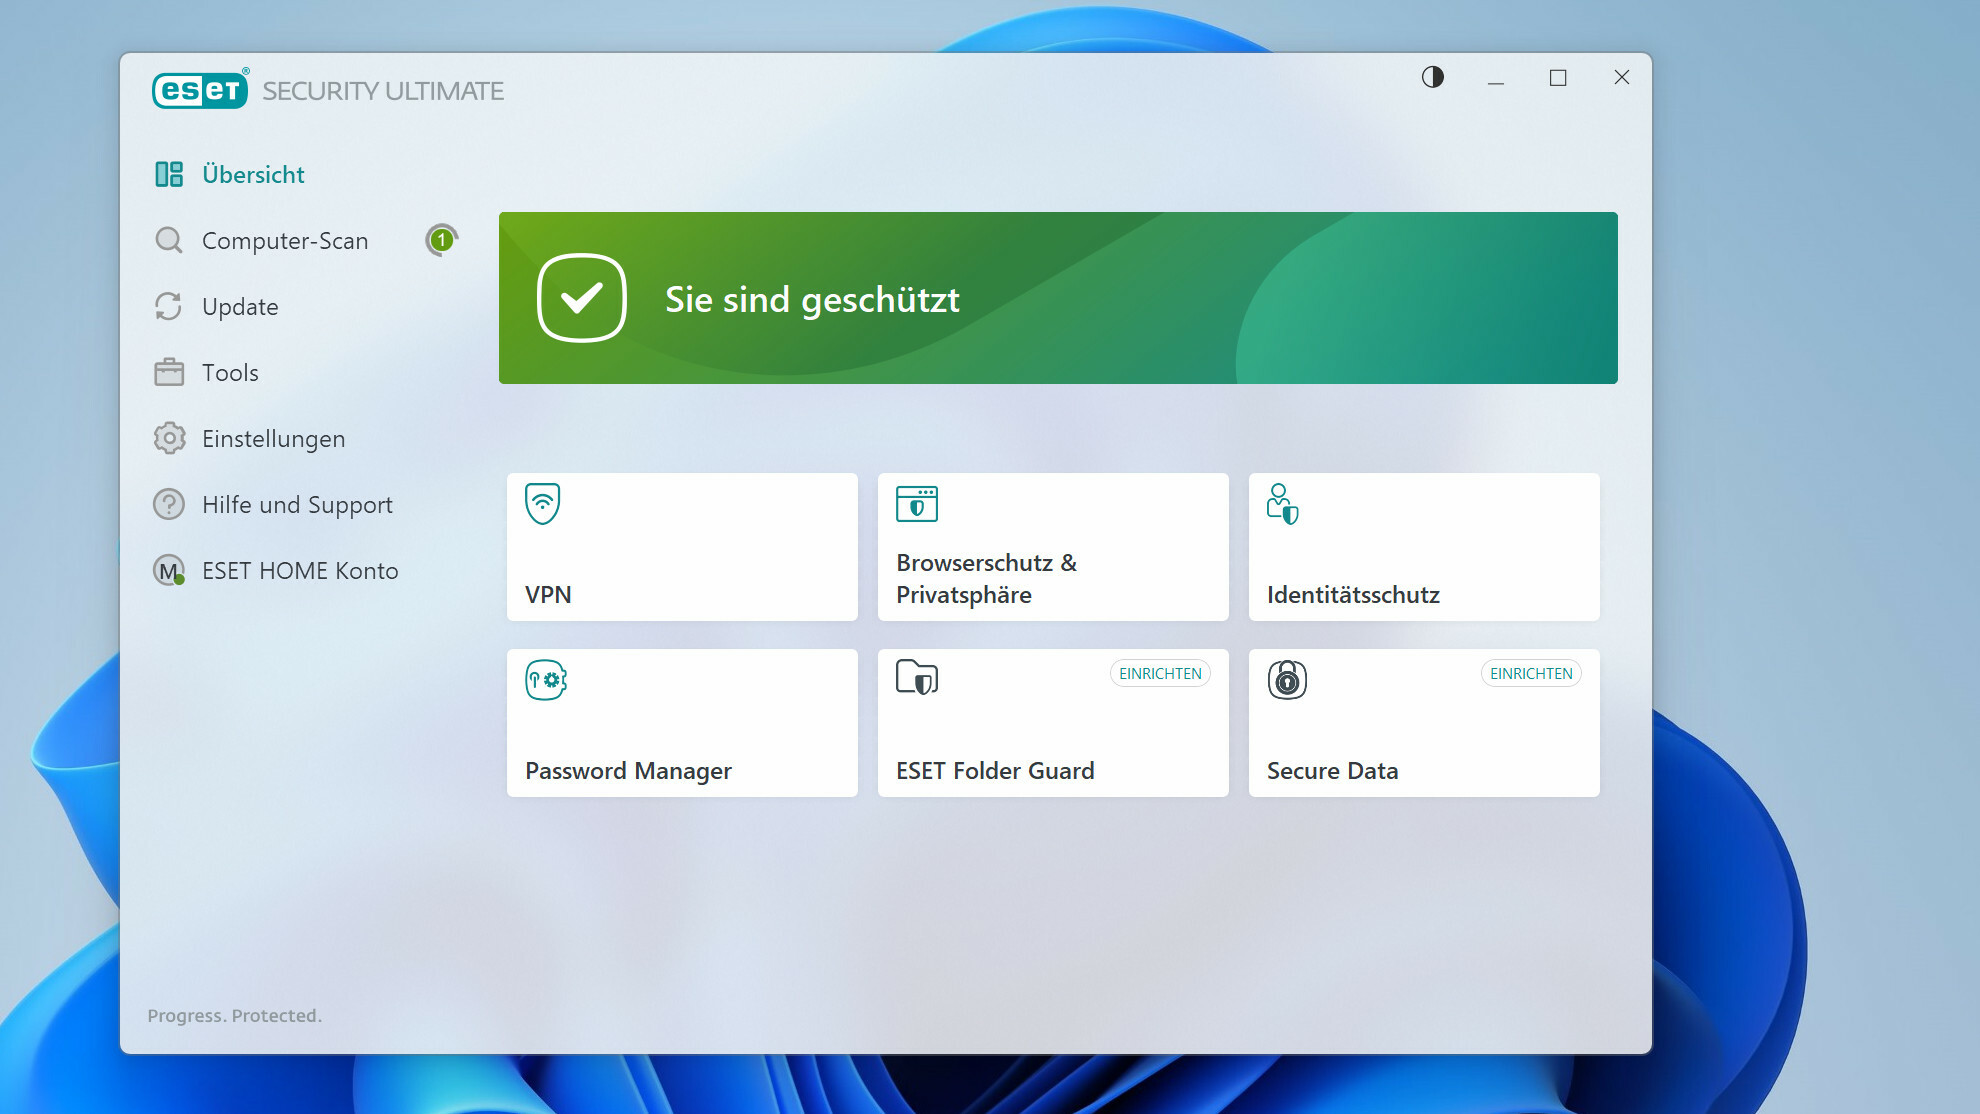Click the Password Manager key icon
Image resolution: width=1980 pixels, height=1114 pixels.
pyautogui.click(x=544, y=680)
